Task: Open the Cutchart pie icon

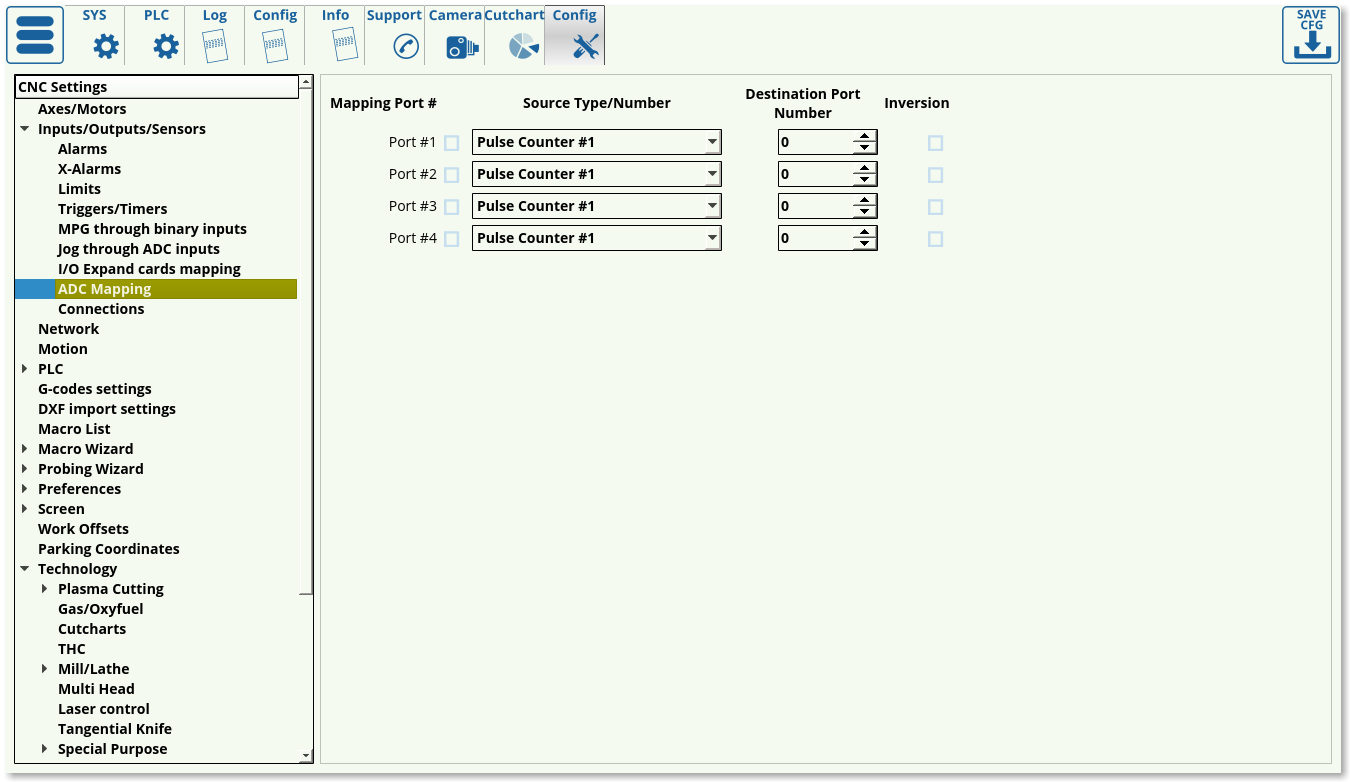Action: 523,46
